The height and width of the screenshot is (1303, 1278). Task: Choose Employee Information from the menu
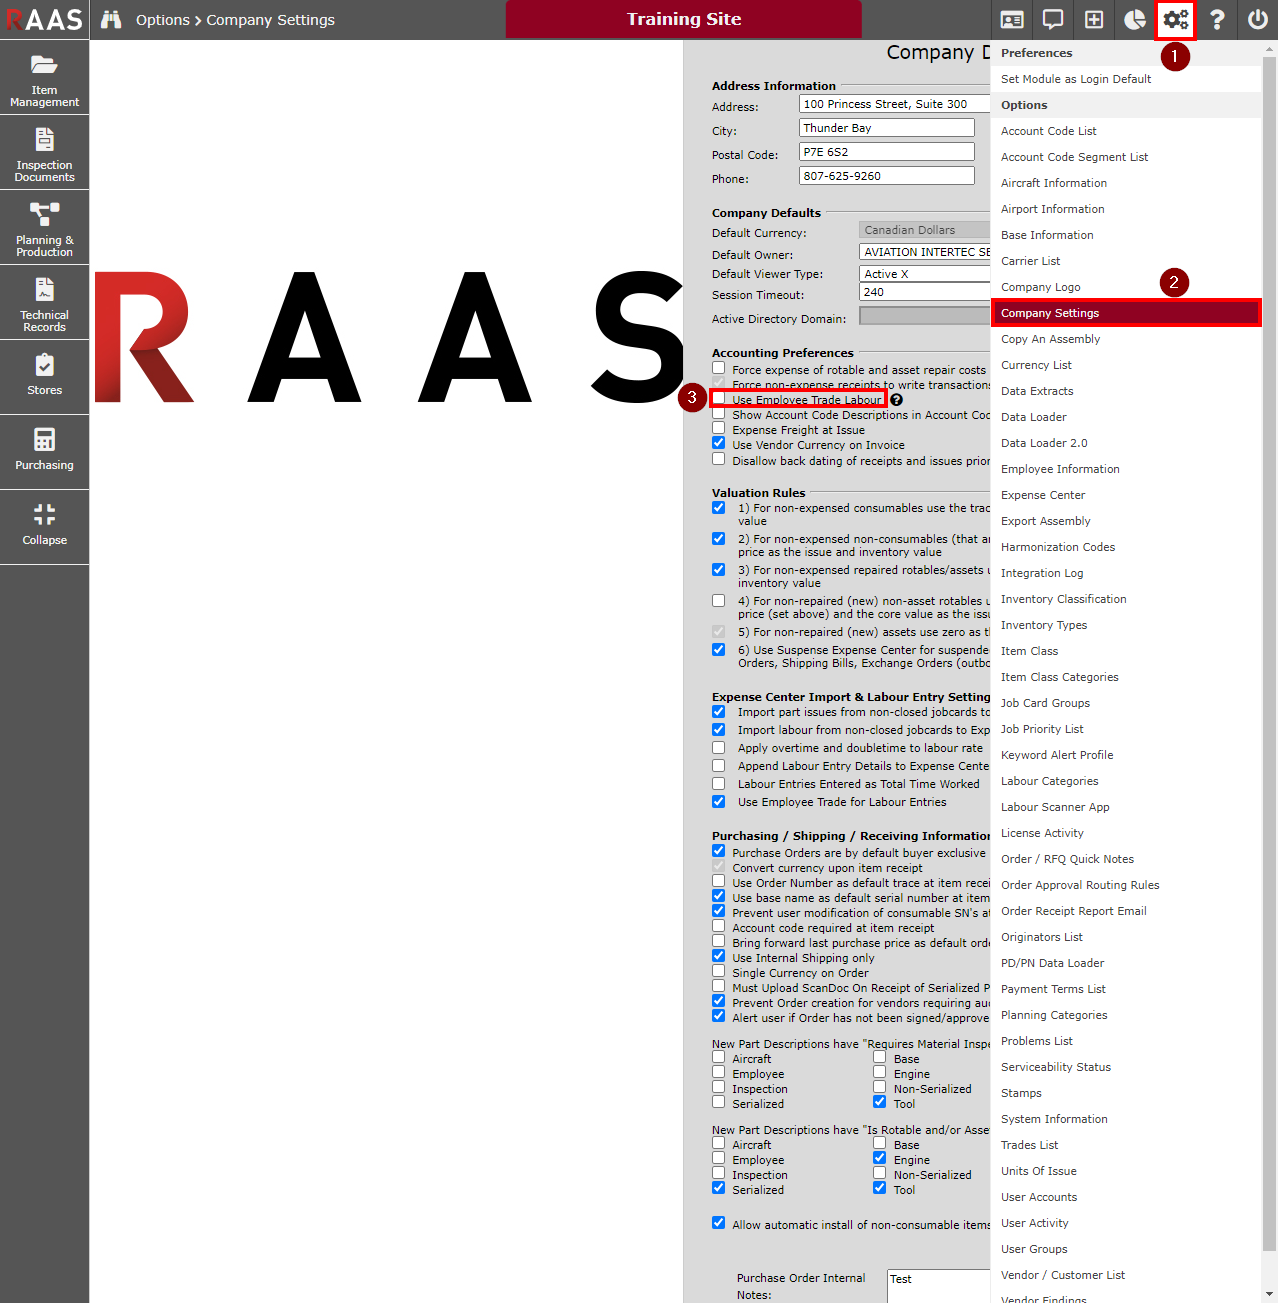tap(1060, 469)
